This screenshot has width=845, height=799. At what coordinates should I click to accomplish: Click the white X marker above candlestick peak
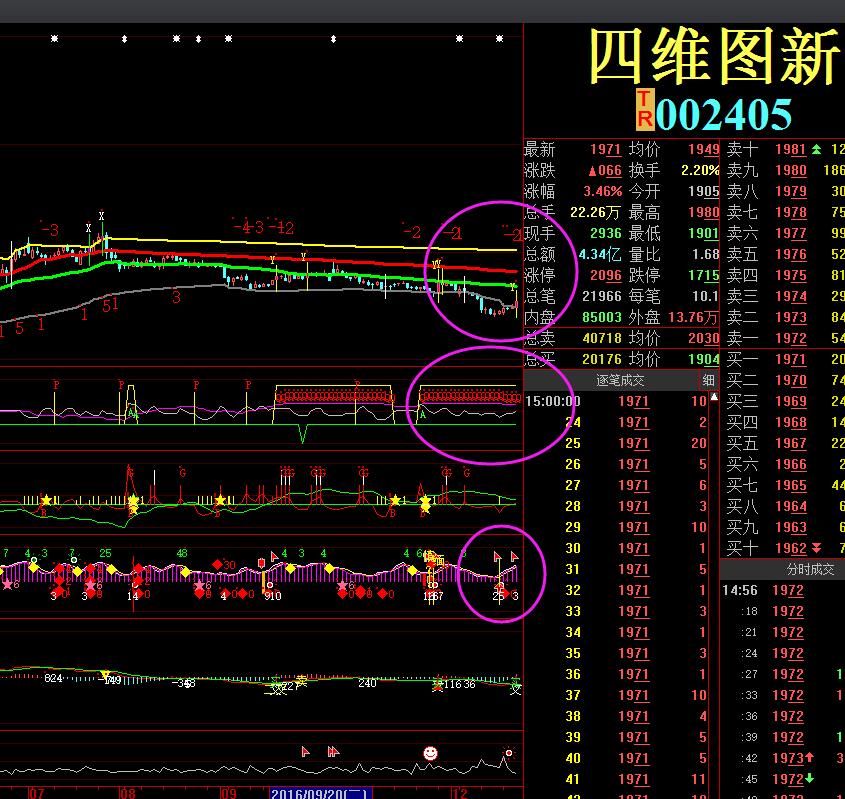click(x=101, y=216)
